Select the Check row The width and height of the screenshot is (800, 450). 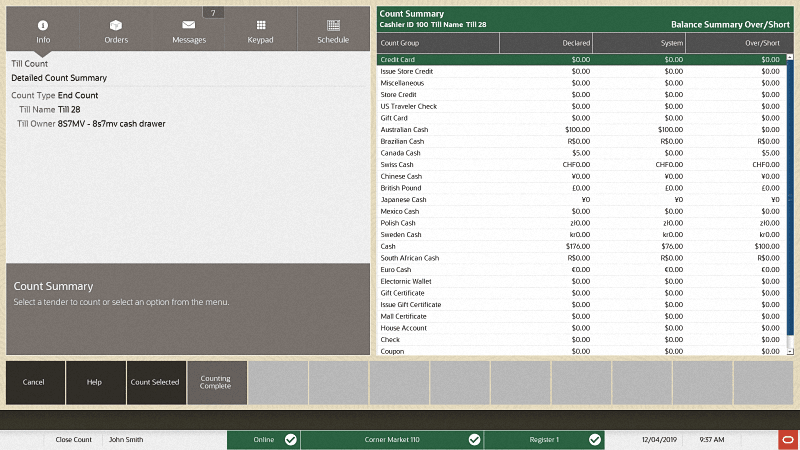(582, 340)
